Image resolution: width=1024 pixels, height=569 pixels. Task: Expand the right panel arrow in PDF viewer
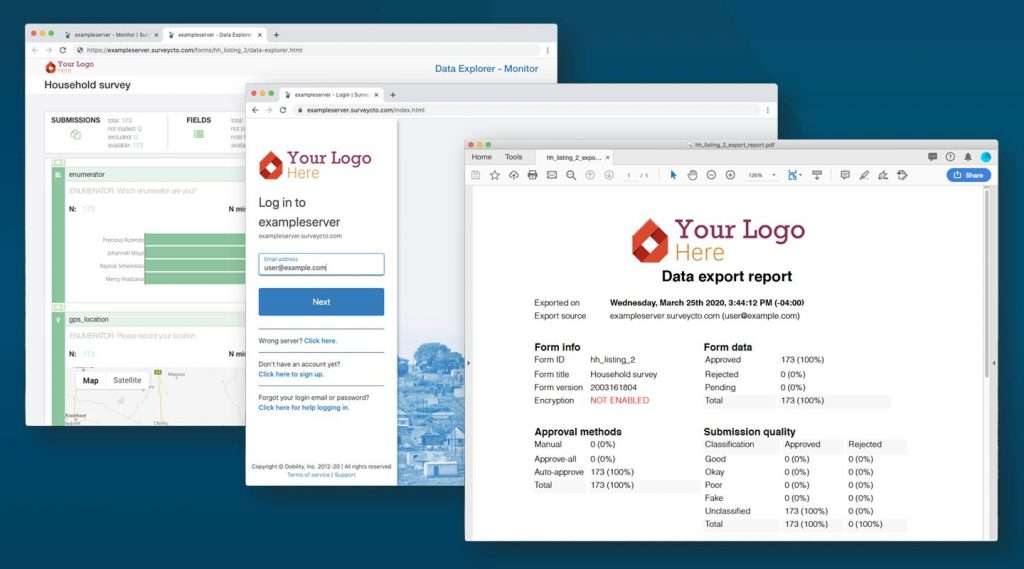tap(993, 363)
